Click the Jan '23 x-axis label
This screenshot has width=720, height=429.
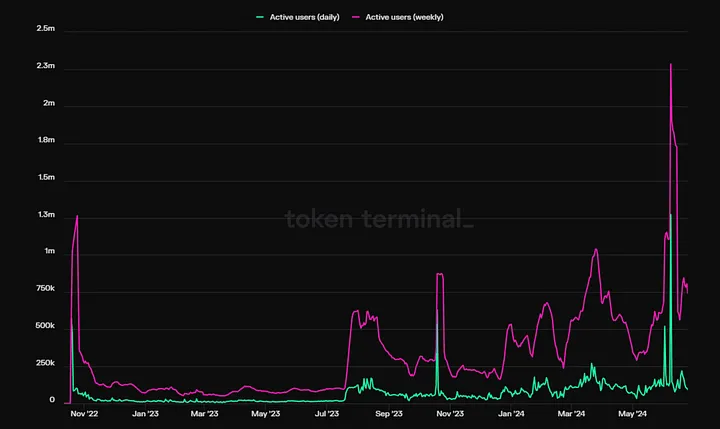[146, 413]
